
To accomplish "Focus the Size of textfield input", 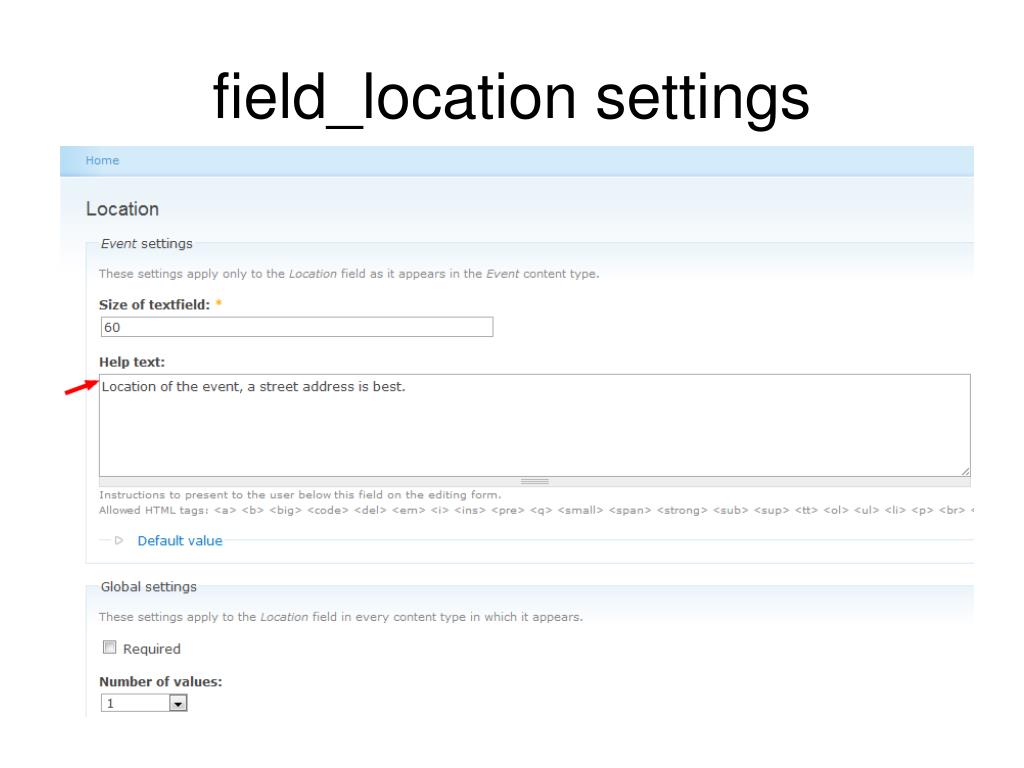I will pos(297,327).
